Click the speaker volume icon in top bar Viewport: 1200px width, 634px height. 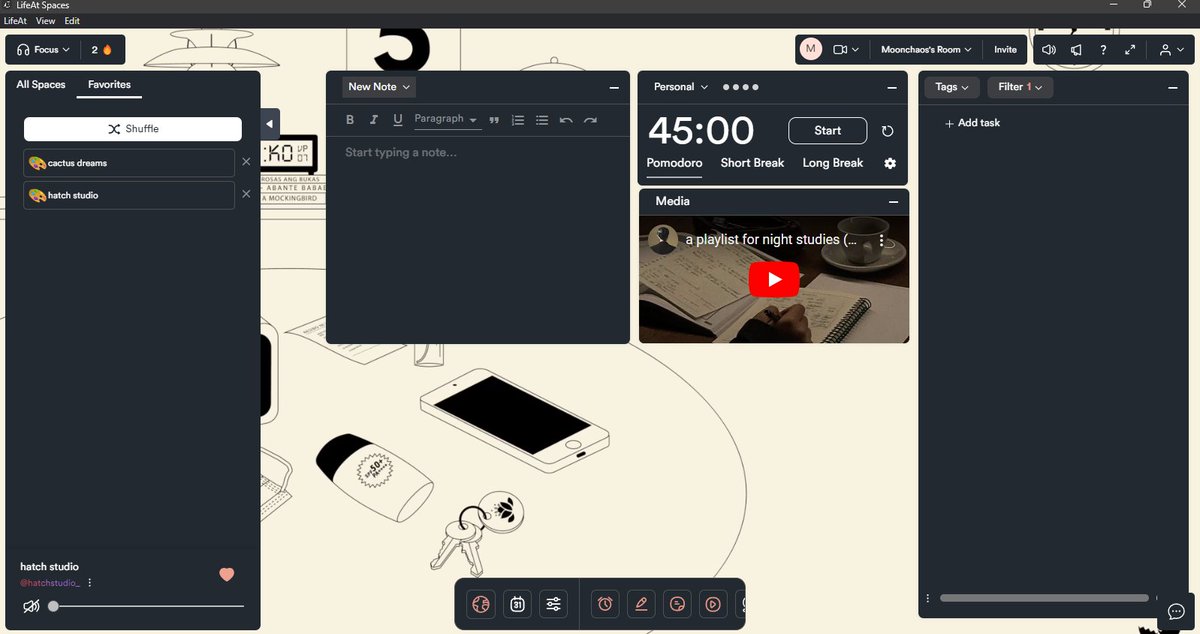point(1048,49)
